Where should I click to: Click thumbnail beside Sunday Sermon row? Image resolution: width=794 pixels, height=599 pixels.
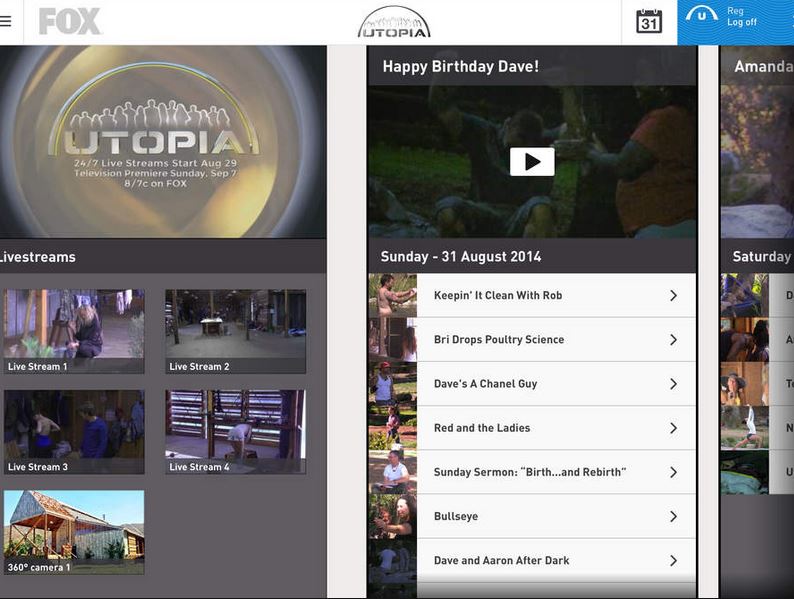[393, 472]
